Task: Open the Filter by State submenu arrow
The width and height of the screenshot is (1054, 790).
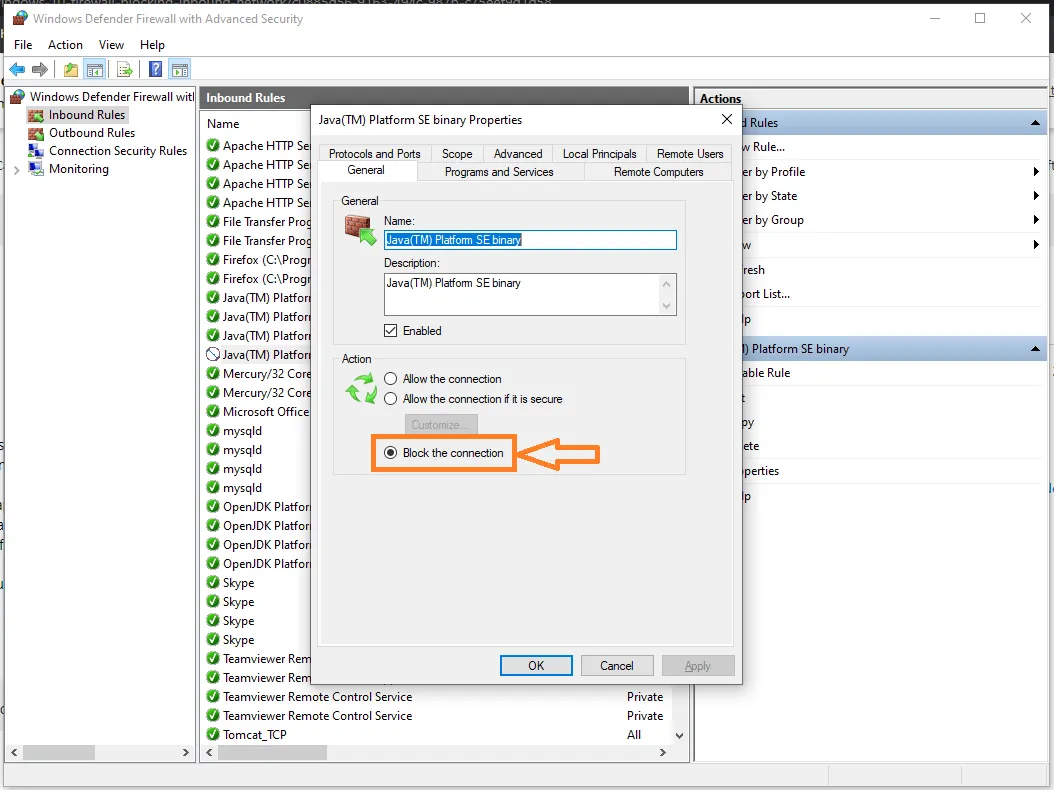Action: 1036,196
